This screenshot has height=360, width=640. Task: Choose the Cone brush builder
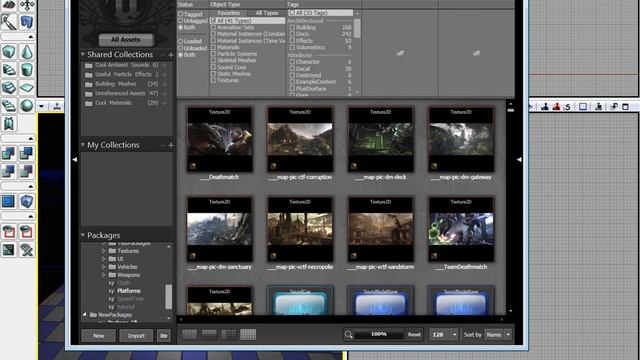[27, 52]
